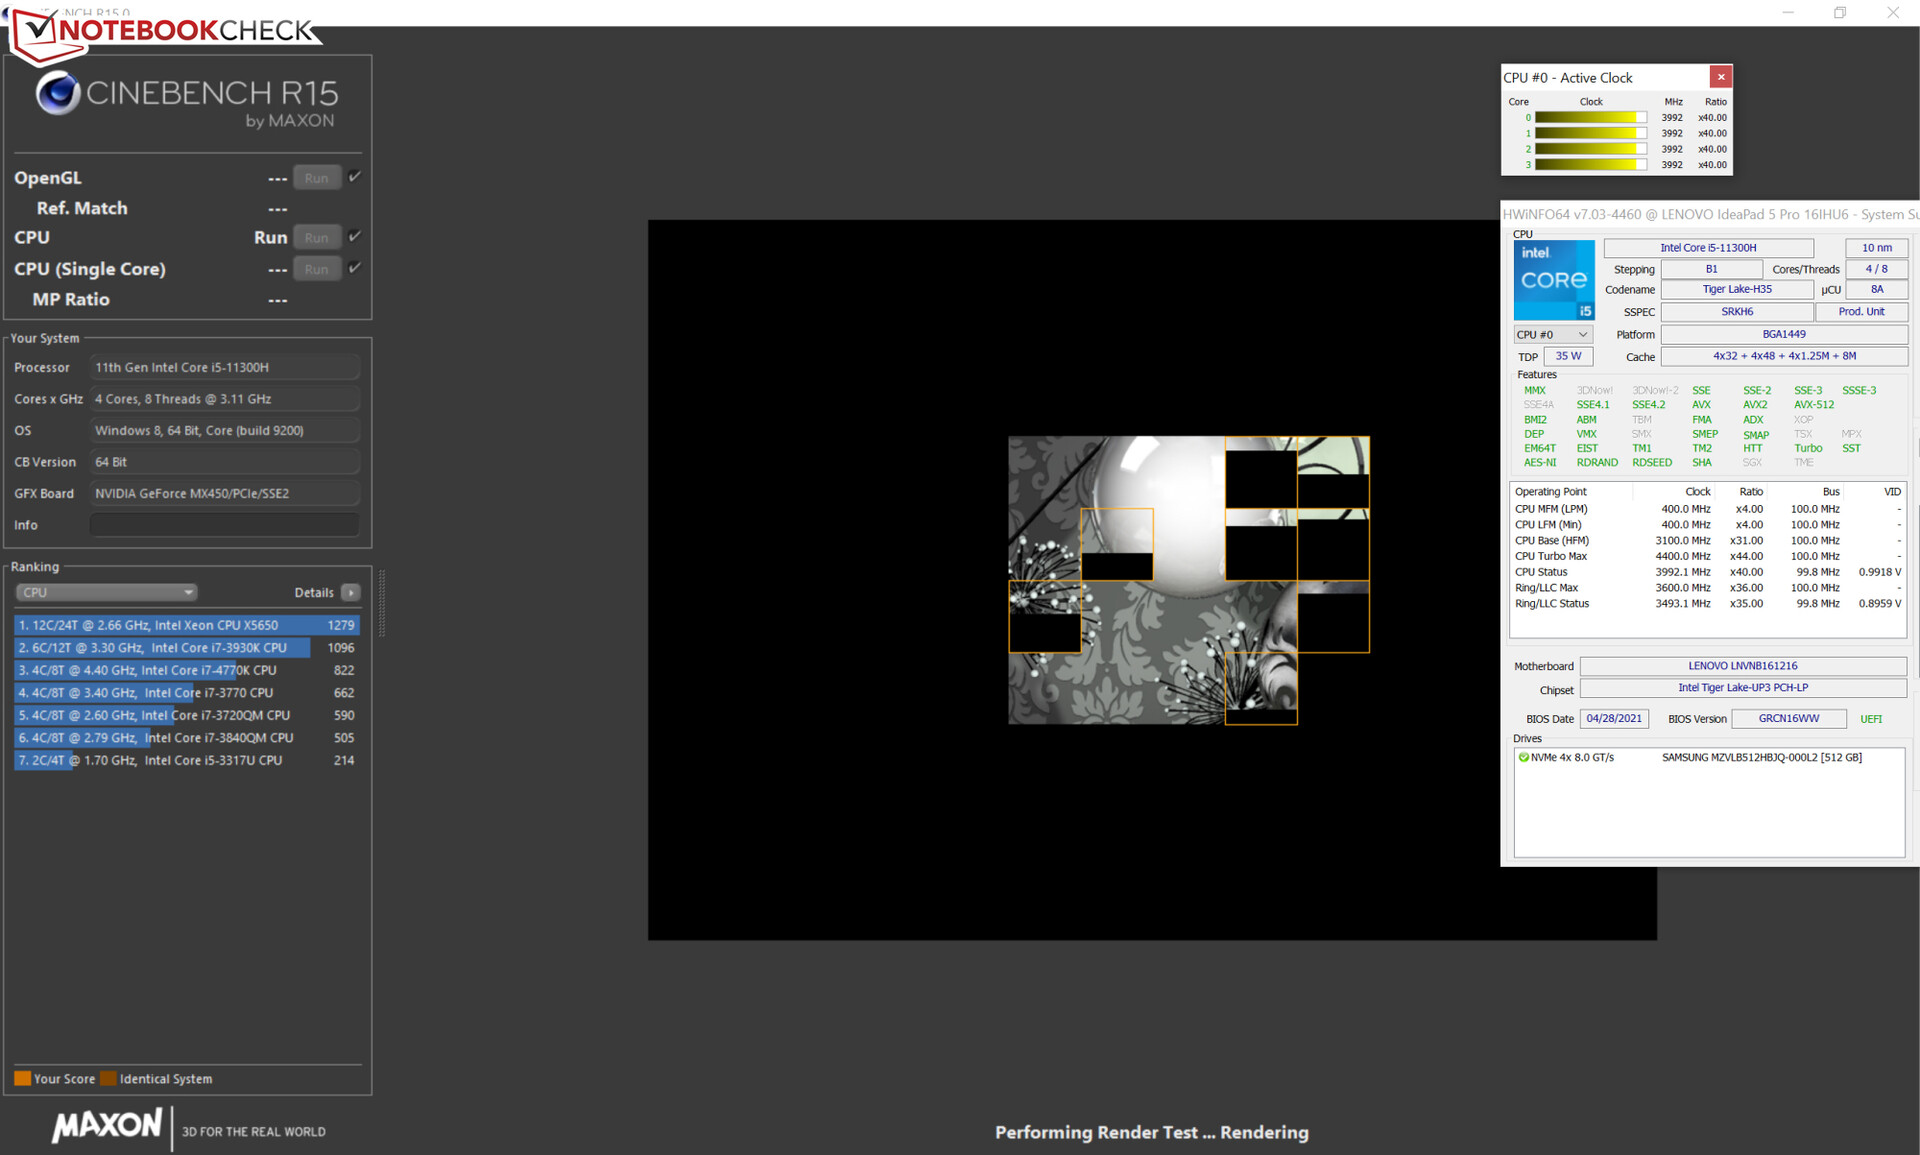Toggle the OpenGL test checkbox

click(355, 177)
